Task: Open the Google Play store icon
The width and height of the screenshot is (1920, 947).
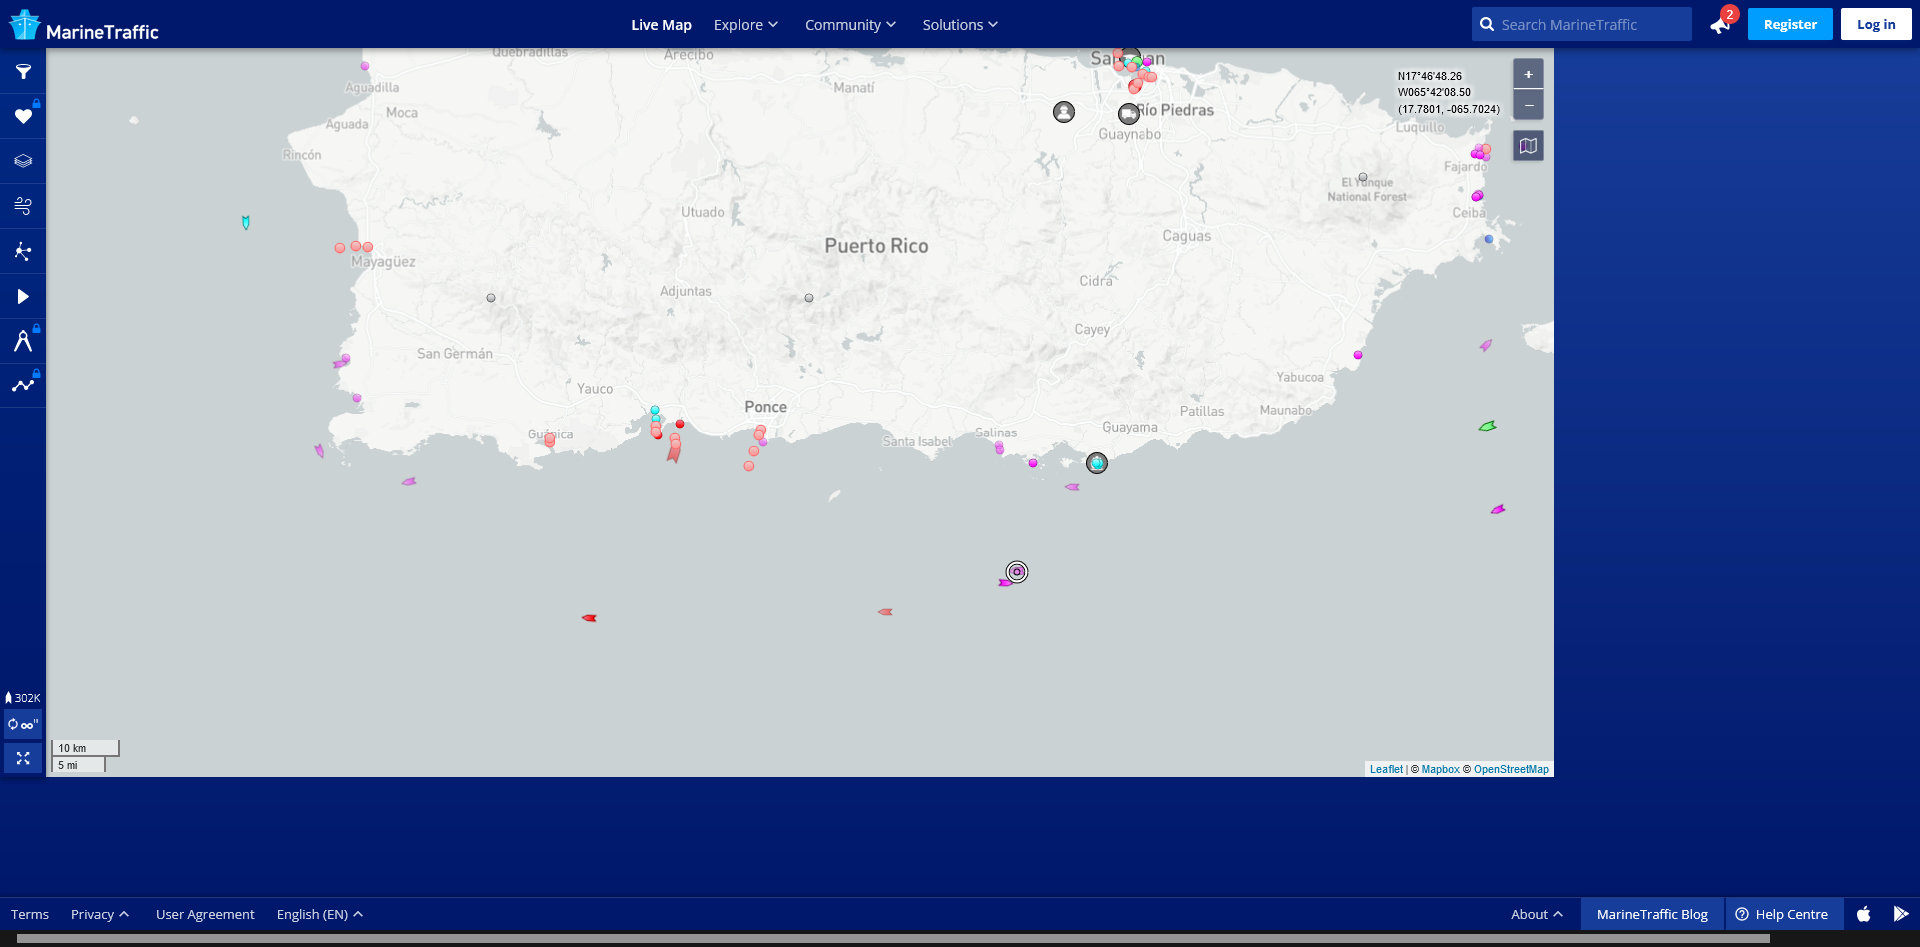Action: pos(1901,914)
